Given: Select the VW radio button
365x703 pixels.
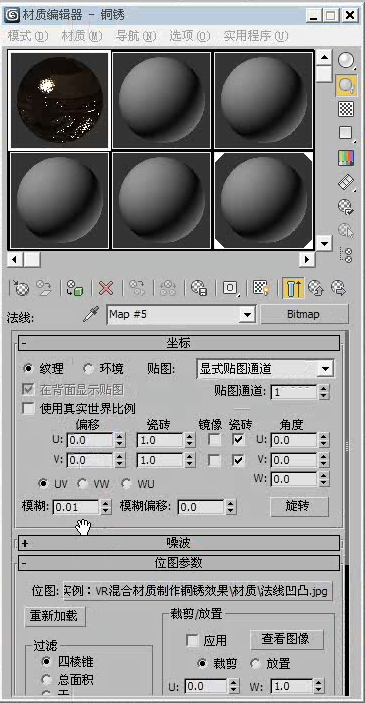Looking at the screenshot, I should 83,484.
